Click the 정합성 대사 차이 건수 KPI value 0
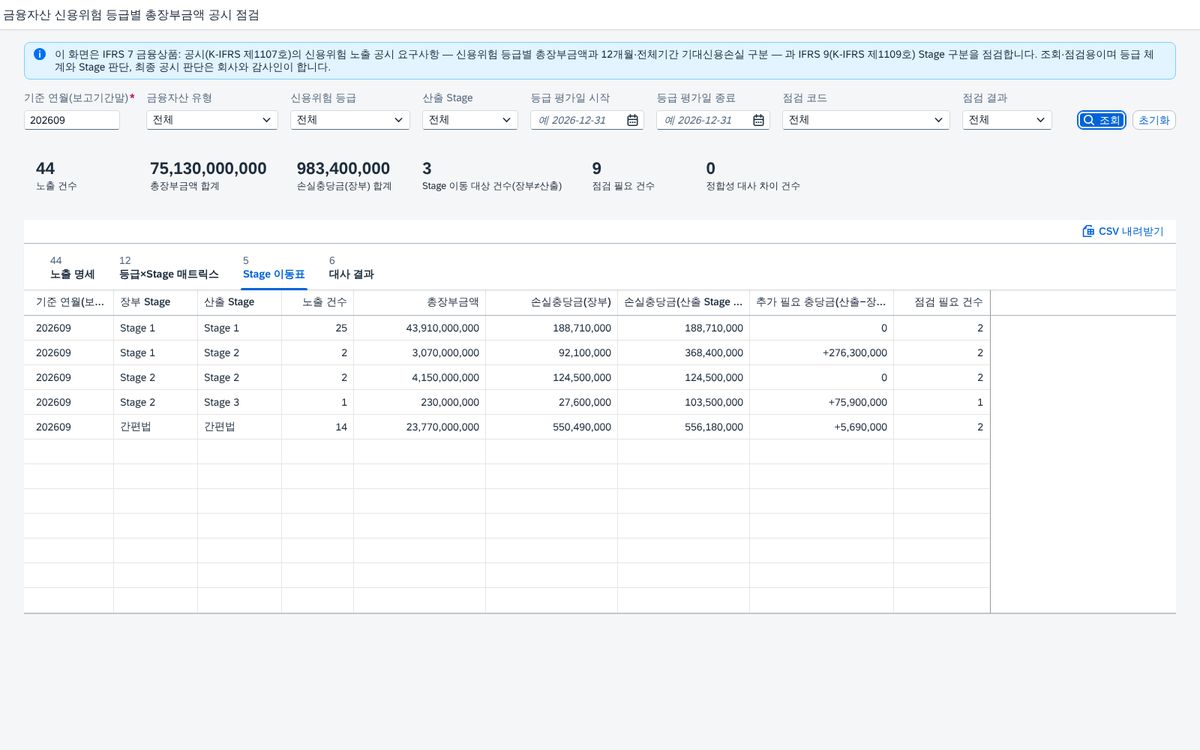The image size is (1200, 750). (x=711, y=168)
